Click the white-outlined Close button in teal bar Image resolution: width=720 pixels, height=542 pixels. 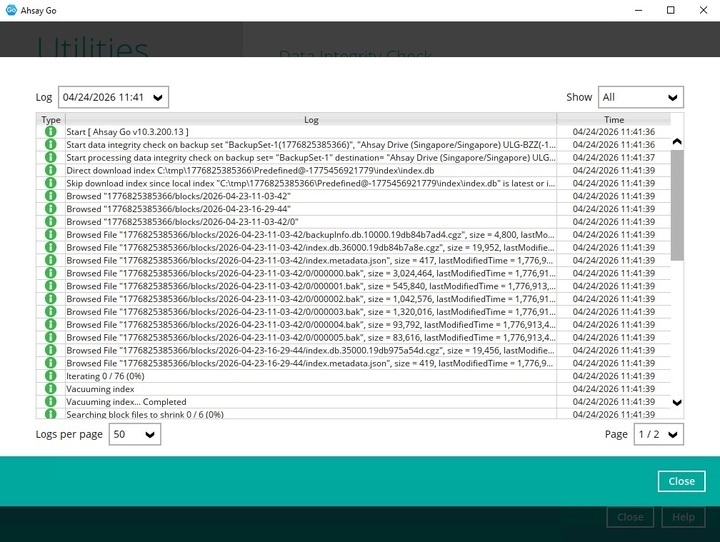point(681,481)
